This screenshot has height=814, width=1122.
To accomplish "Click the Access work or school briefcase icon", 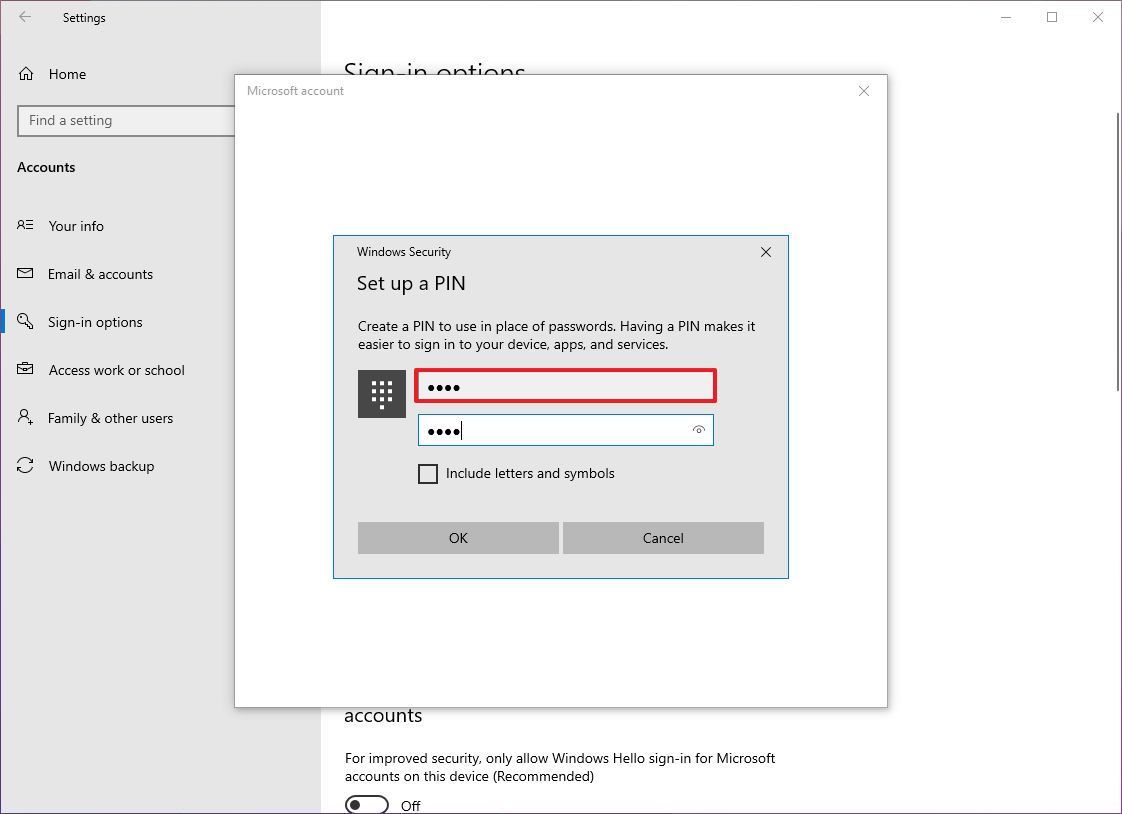I will click(25, 369).
